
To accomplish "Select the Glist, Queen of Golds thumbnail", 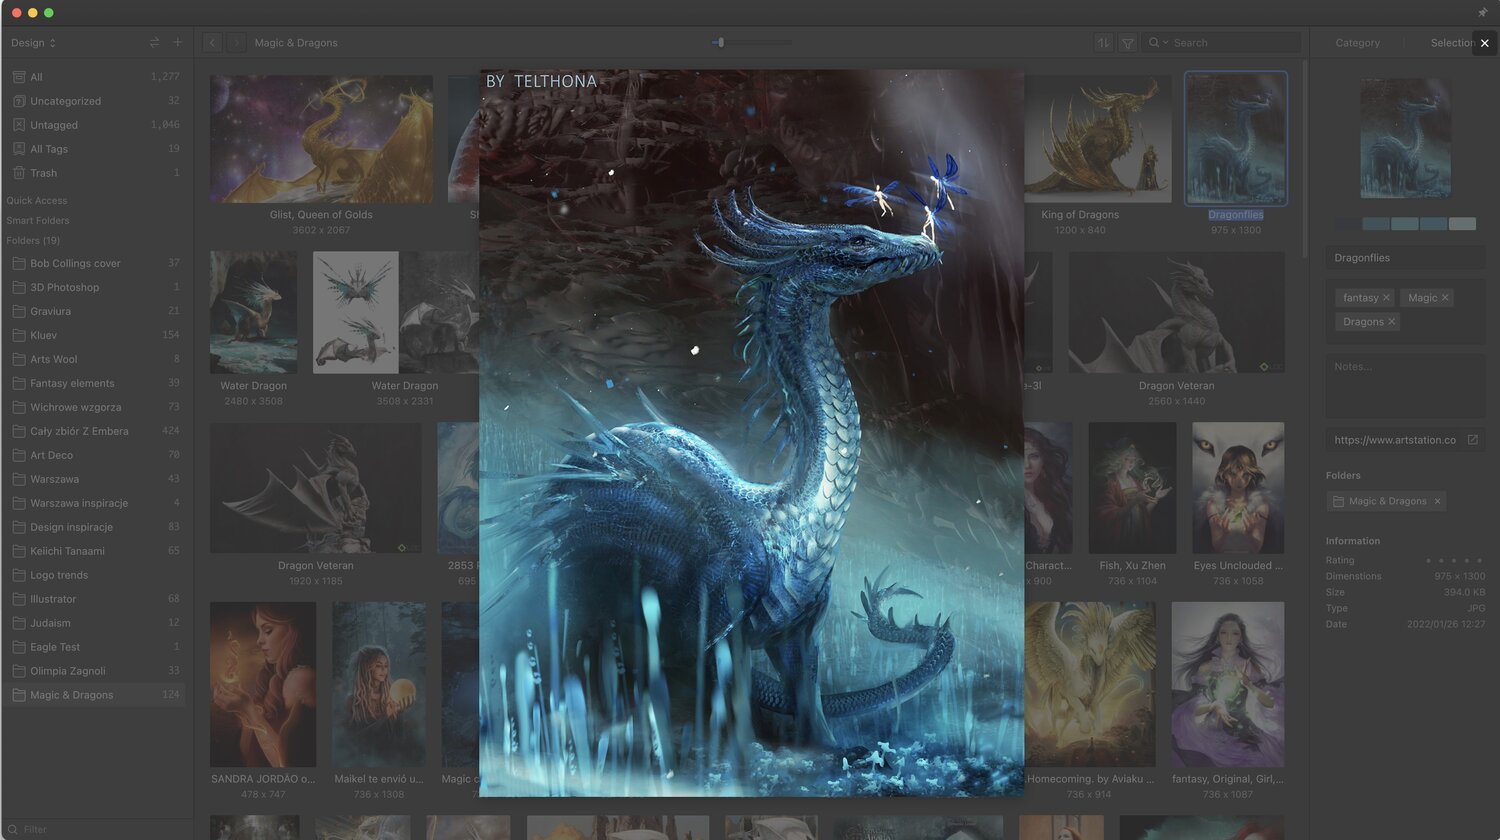I will point(321,139).
